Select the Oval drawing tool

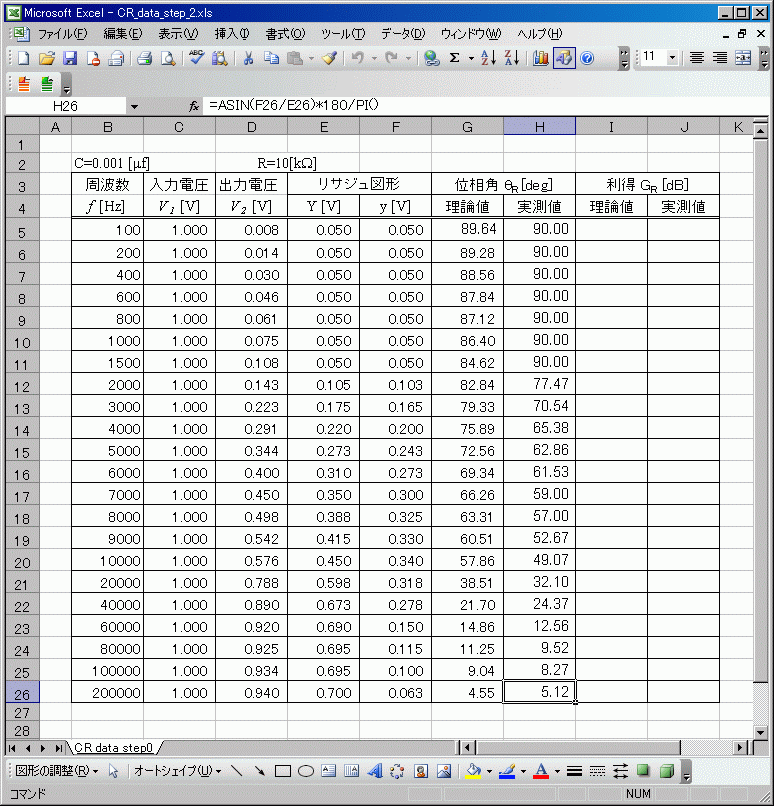306,771
